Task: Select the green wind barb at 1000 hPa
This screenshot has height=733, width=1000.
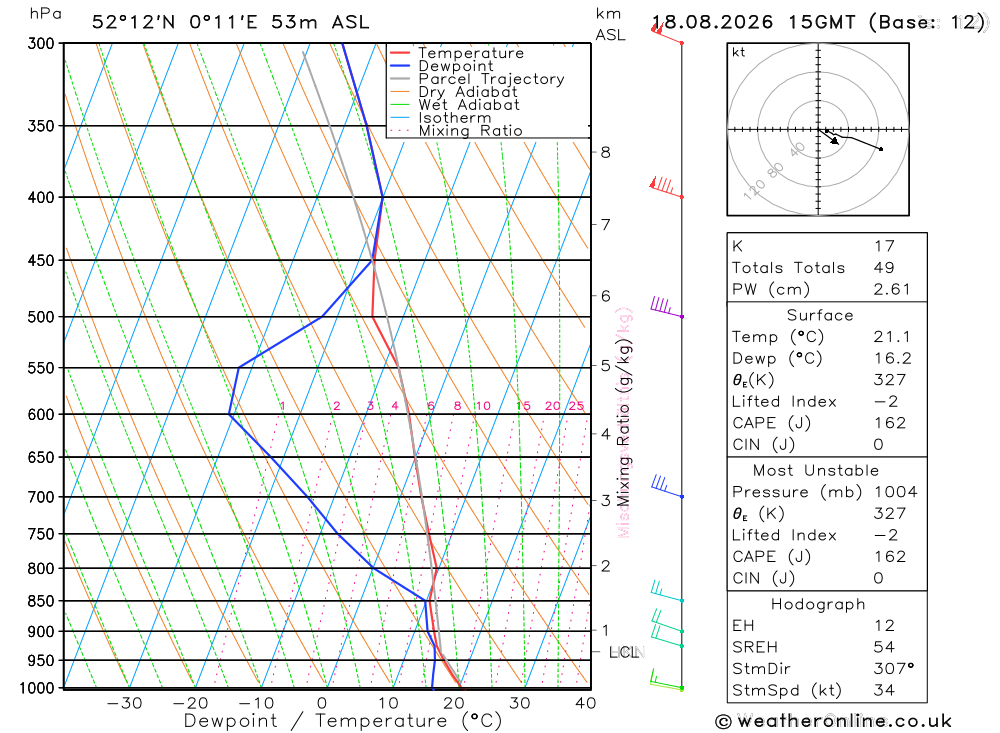Action: 666,679
